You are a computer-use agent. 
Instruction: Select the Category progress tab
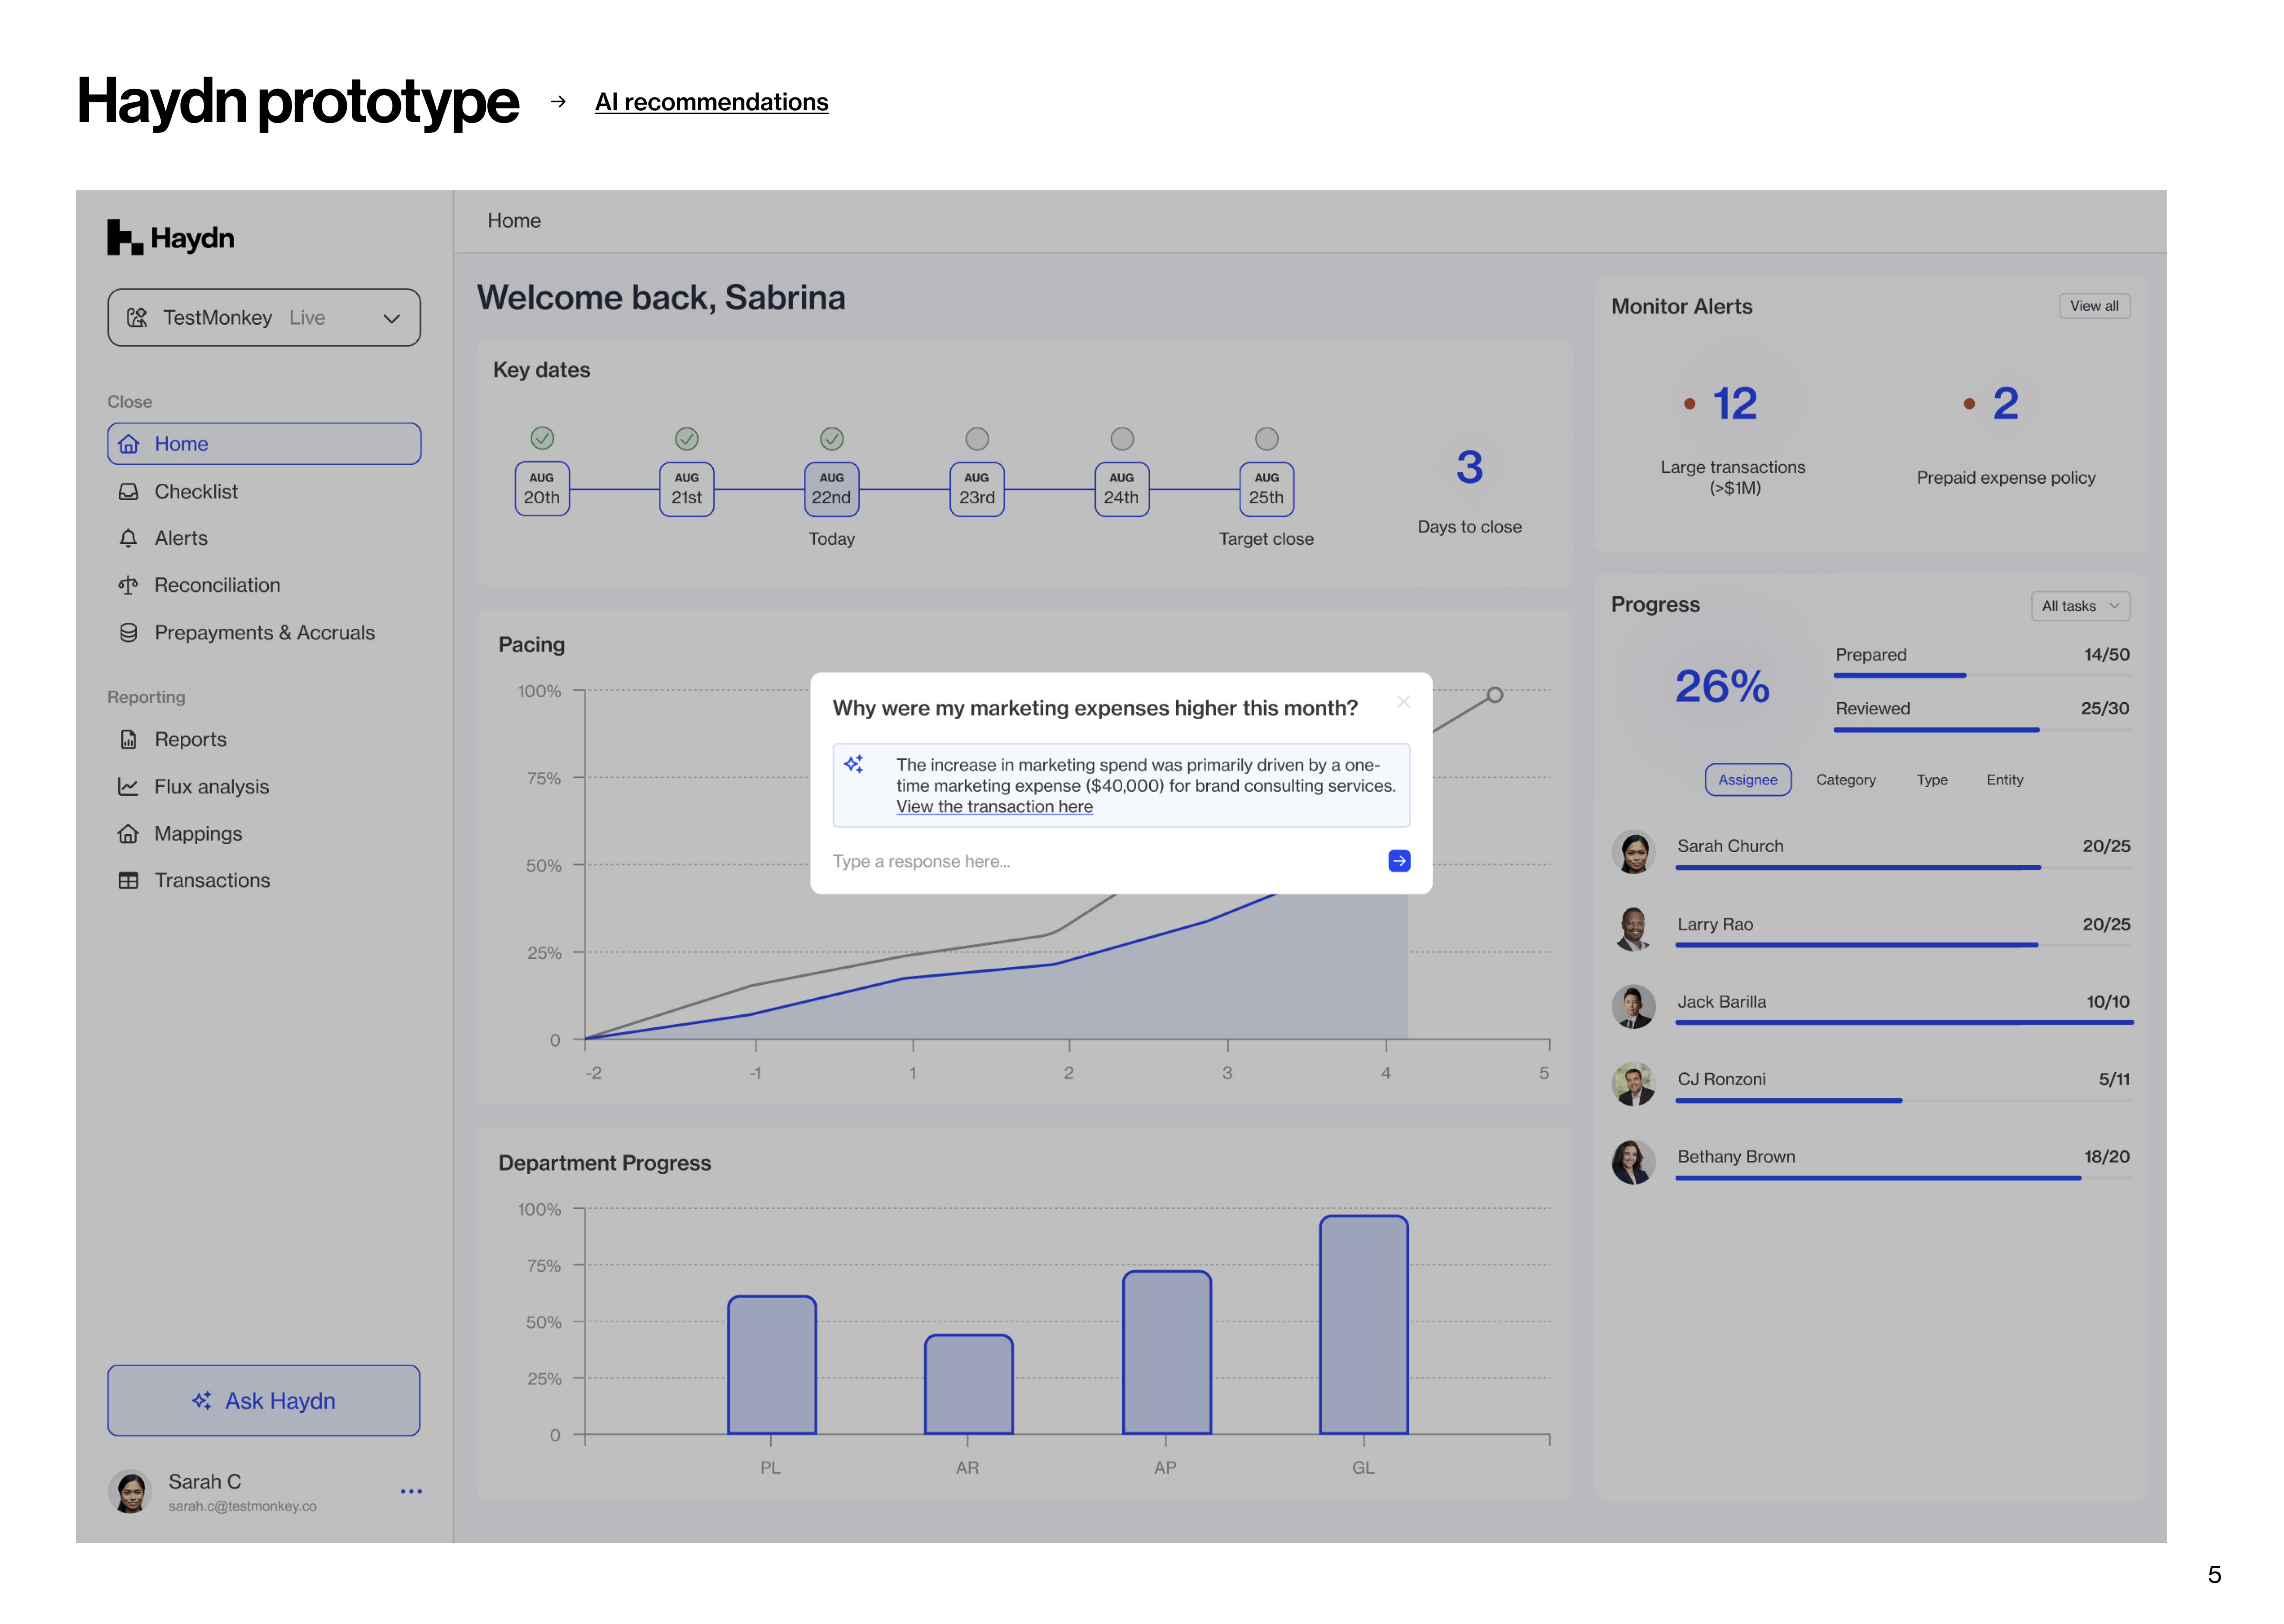1845,780
